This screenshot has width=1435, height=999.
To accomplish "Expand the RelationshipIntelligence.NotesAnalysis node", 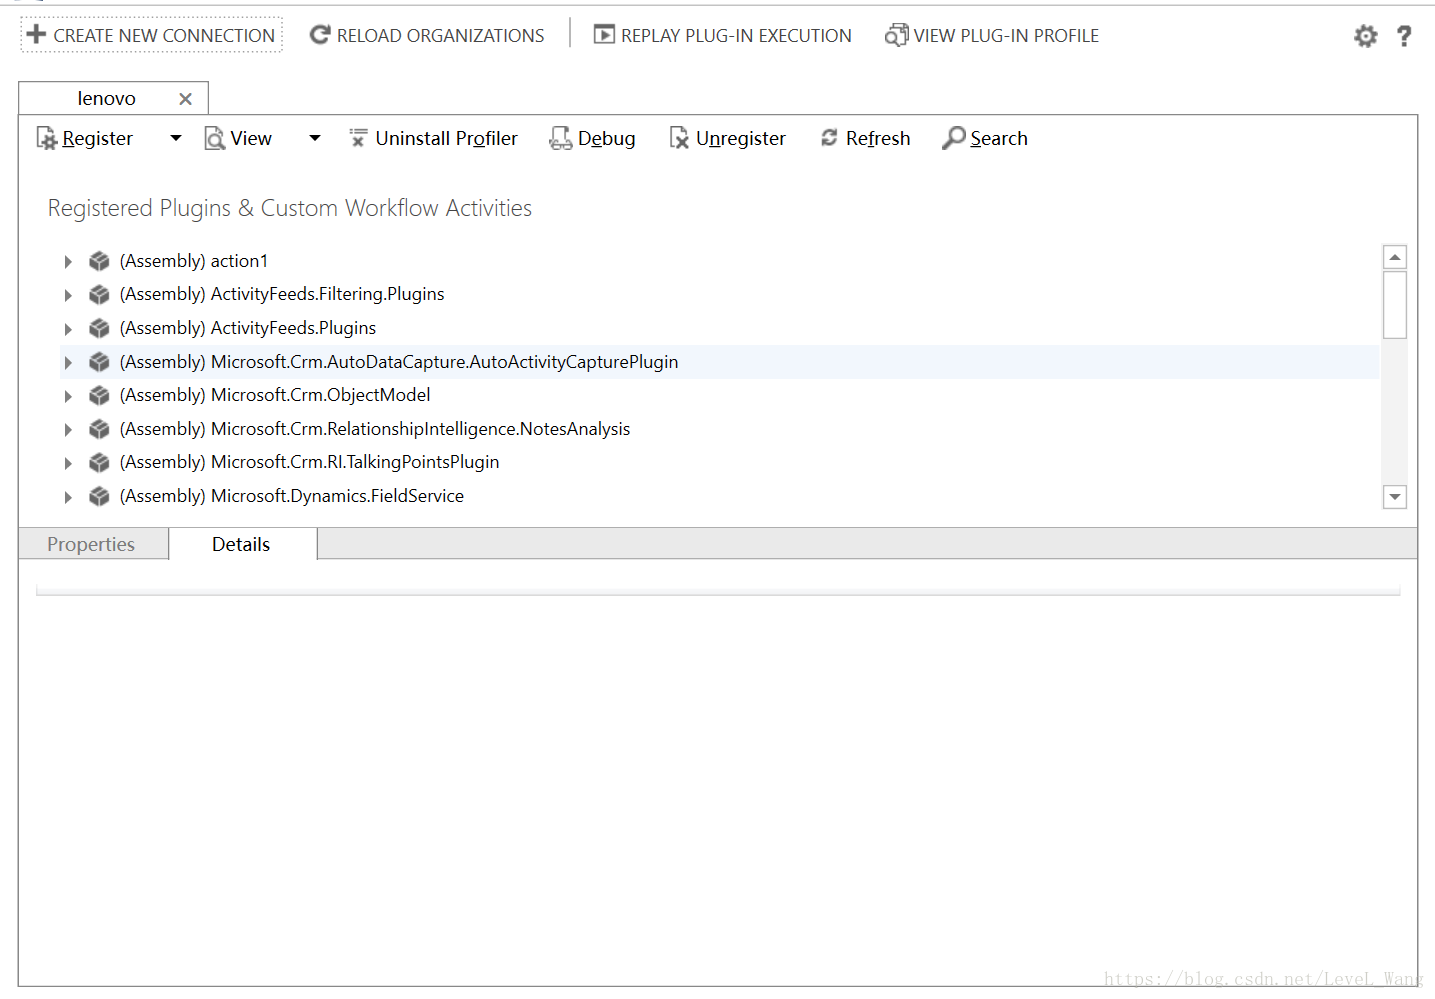I will [x=68, y=430].
